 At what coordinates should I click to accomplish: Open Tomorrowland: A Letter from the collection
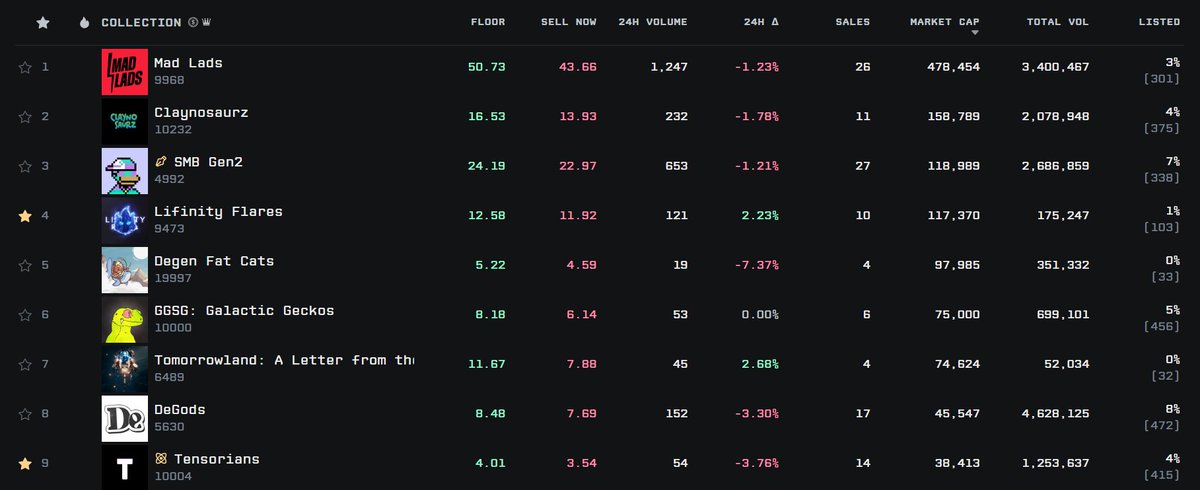284,360
